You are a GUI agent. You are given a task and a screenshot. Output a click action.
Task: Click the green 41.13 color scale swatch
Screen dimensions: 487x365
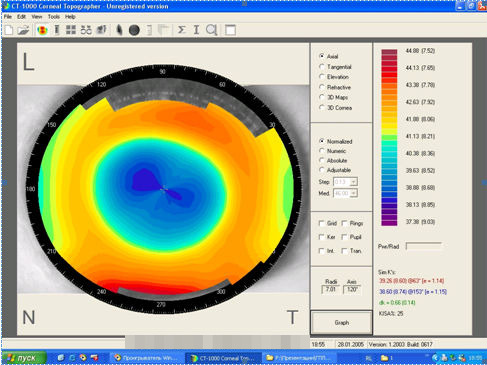point(389,137)
